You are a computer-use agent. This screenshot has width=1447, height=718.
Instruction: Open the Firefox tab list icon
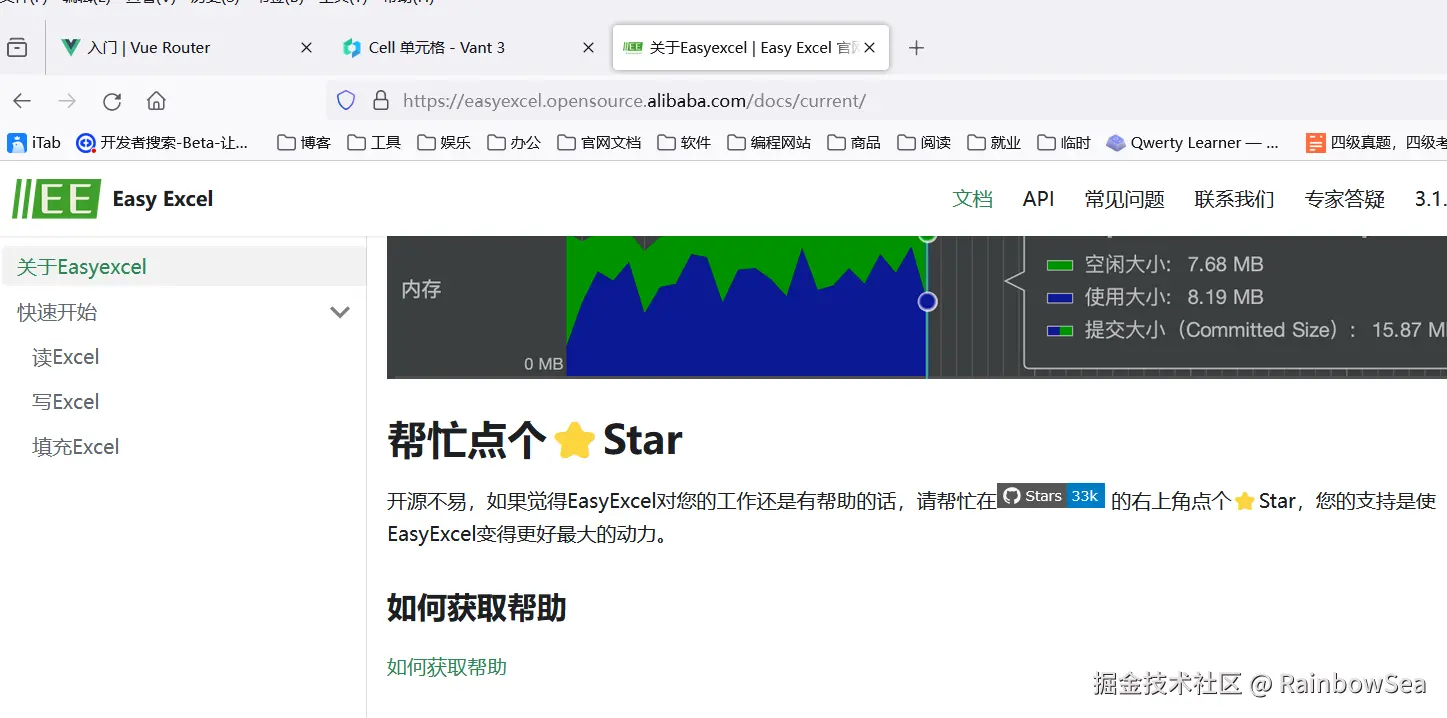[x=17, y=47]
